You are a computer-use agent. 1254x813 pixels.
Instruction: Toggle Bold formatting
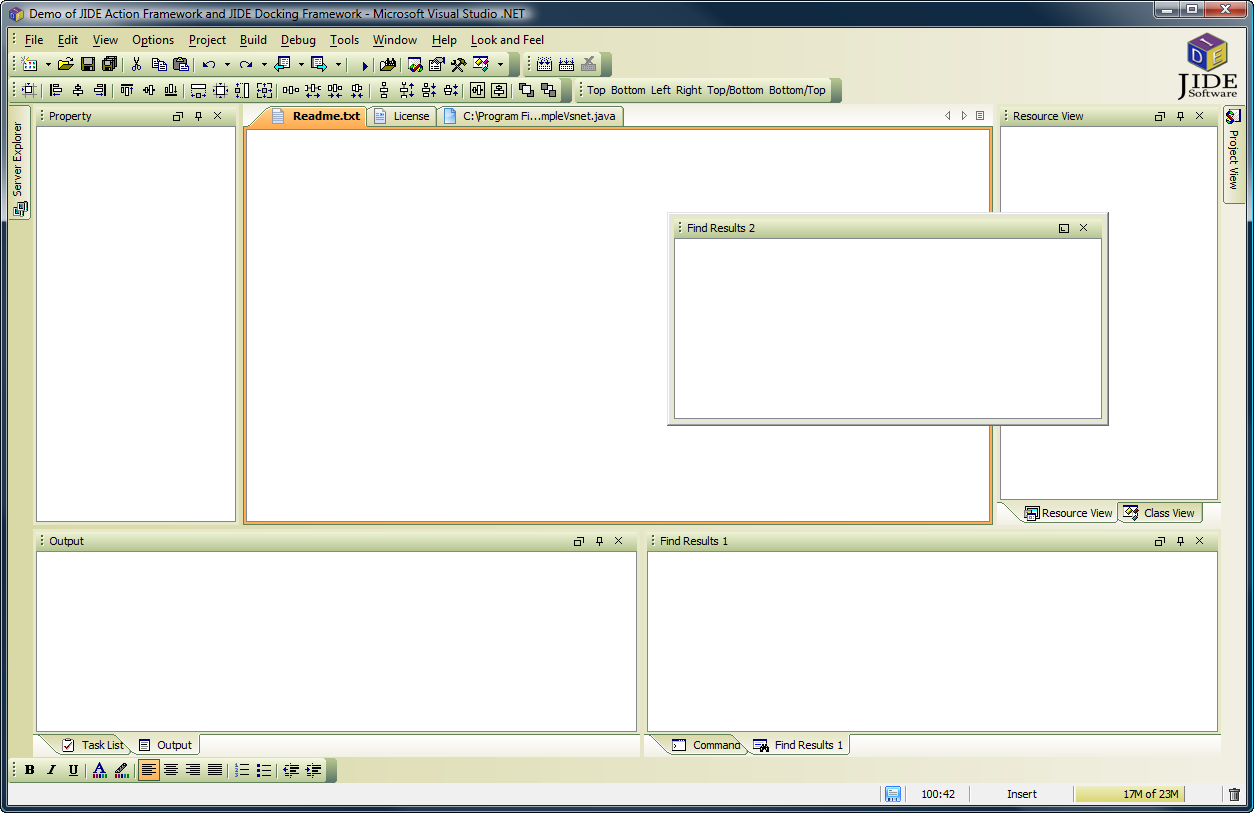pyautogui.click(x=29, y=770)
